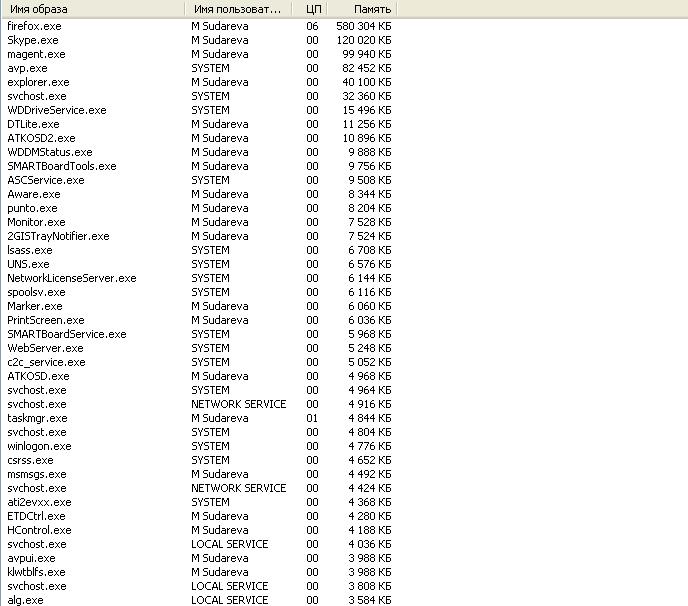Click CPU value 01 for taskmgr.exe
Image resolution: width=688 pixels, height=606 pixels.
click(x=312, y=420)
